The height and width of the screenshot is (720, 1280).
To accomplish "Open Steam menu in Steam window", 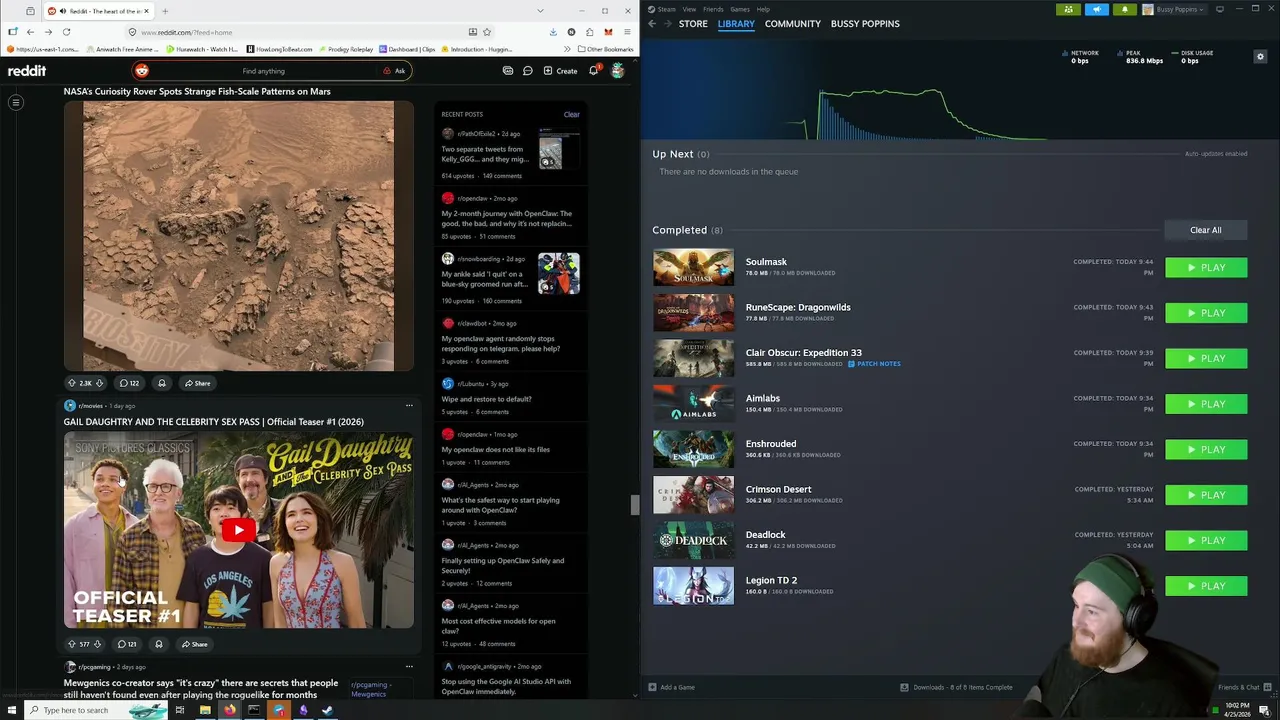I will [662, 9].
